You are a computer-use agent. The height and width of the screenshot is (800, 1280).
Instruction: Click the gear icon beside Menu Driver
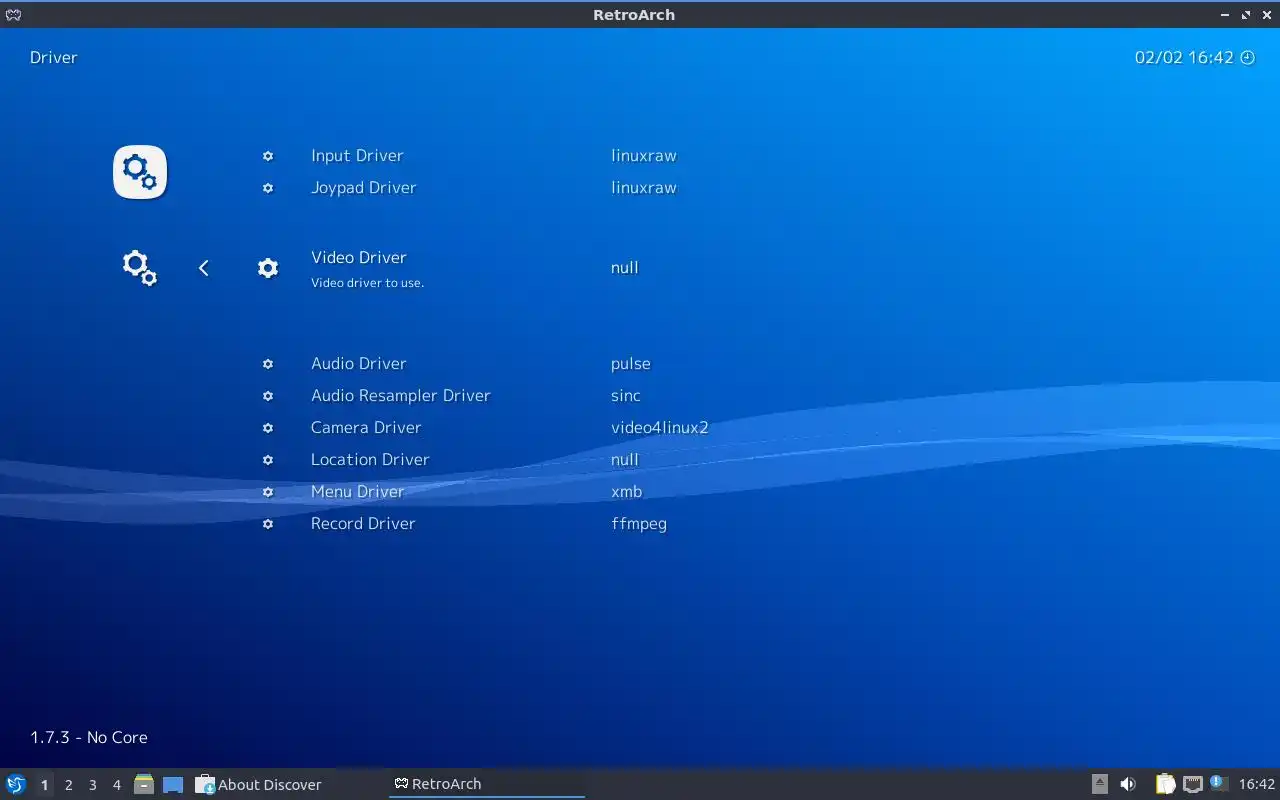(268, 492)
